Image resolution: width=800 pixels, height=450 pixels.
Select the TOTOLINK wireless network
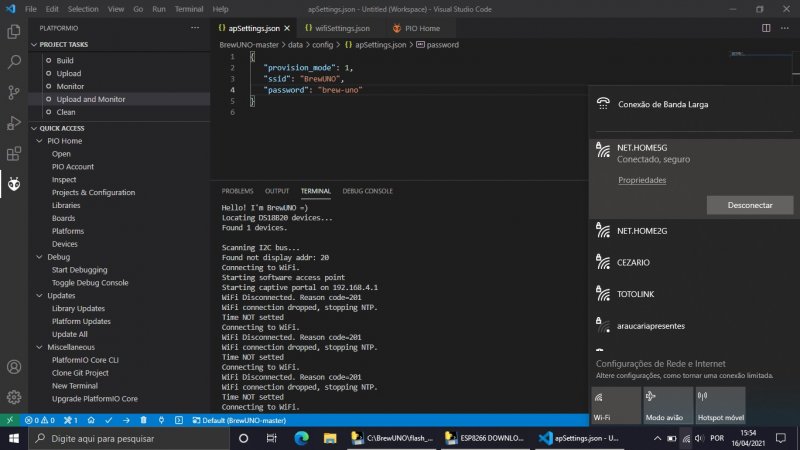694,294
